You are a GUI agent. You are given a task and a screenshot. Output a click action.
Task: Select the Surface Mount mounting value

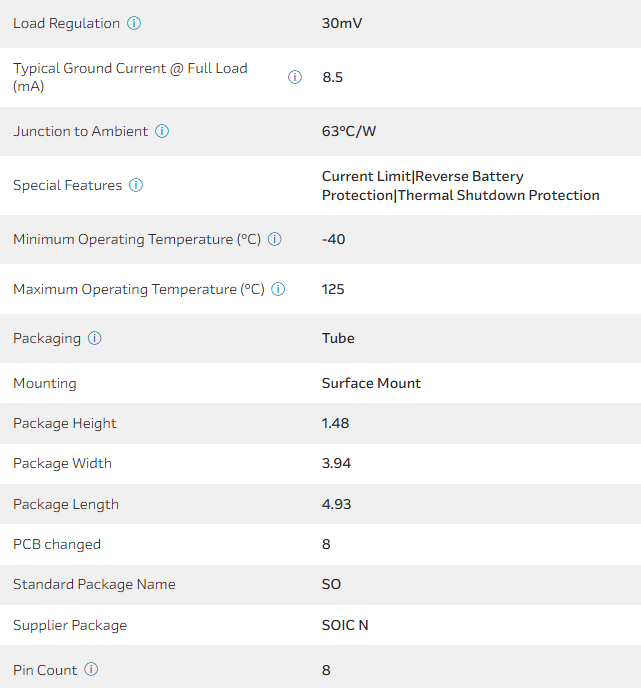coord(371,383)
